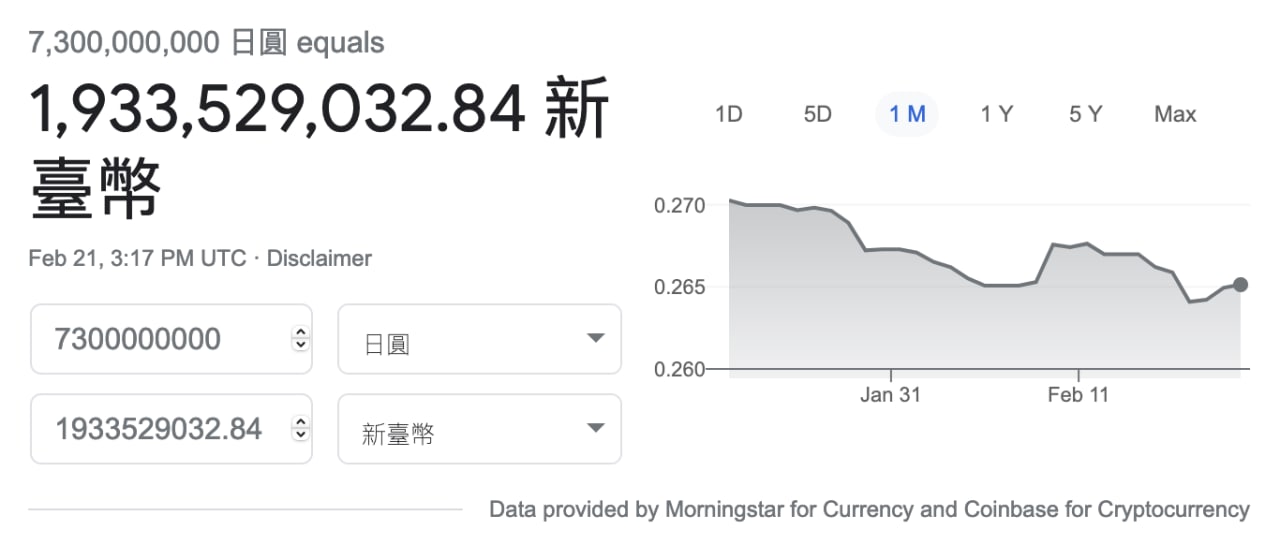The image size is (1280, 560).
Task: Click the 0.265 level on the chart axis
Action: (680, 287)
